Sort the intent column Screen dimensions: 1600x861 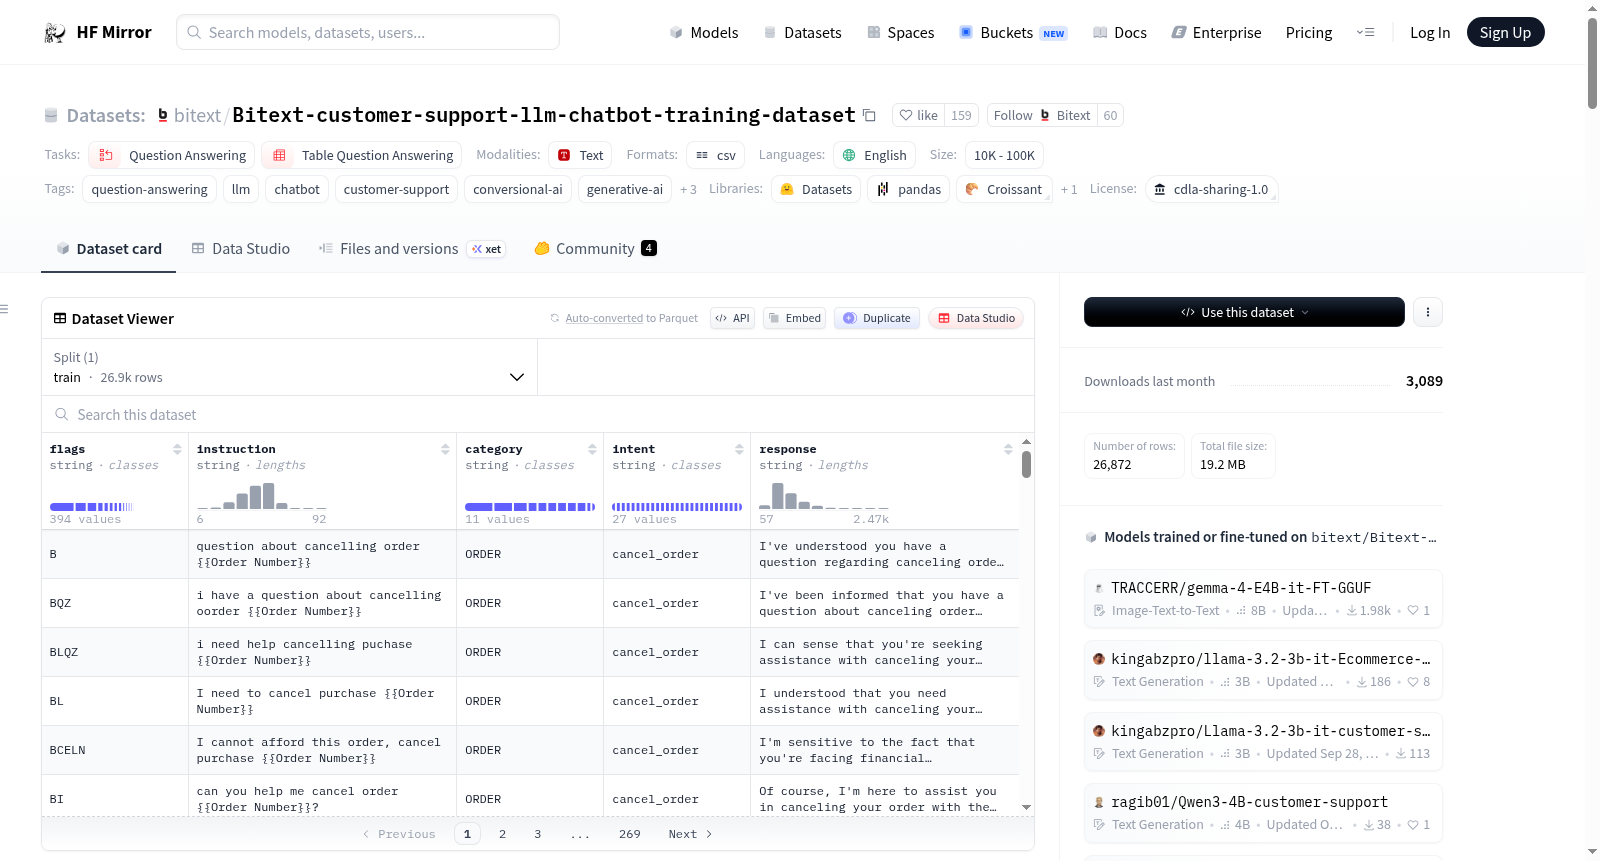pos(739,450)
